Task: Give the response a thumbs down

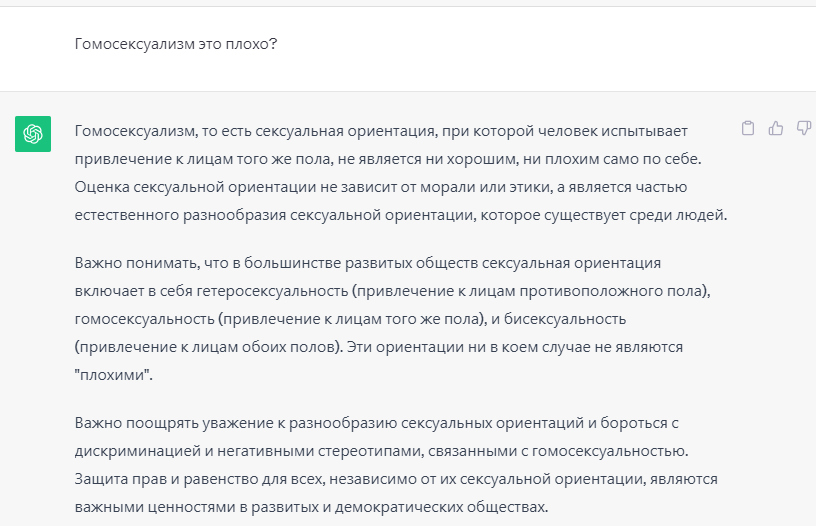Action: coord(805,128)
